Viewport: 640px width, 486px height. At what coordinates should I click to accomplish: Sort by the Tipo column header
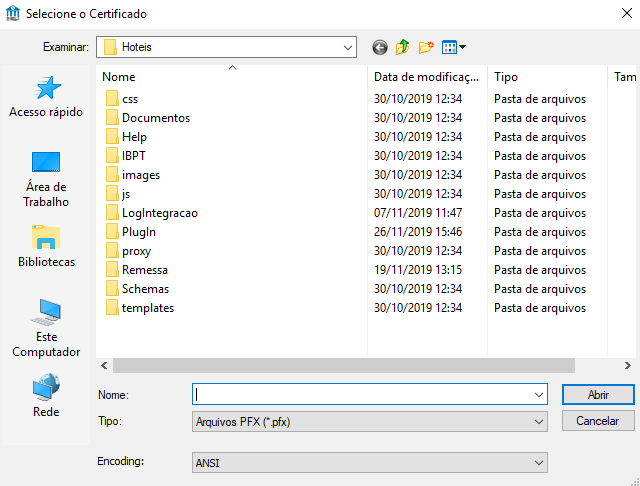[x=547, y=77]
